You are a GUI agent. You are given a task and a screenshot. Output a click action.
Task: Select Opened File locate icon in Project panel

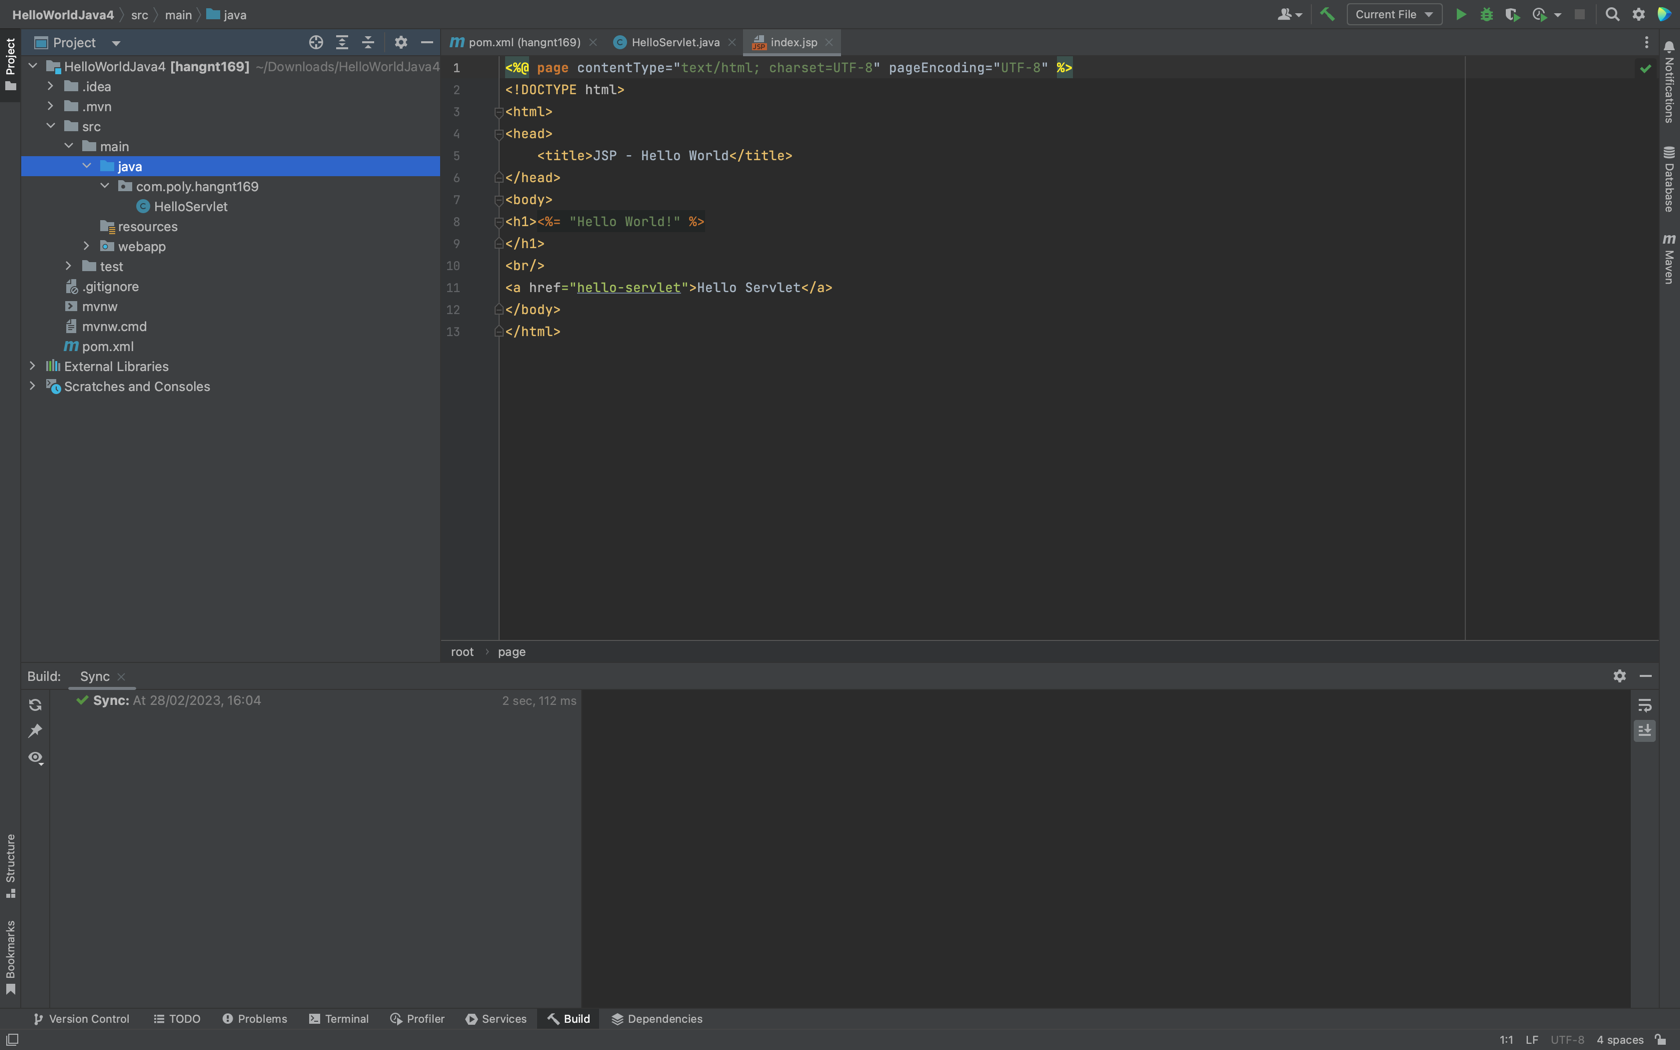[x=316, y=42]
